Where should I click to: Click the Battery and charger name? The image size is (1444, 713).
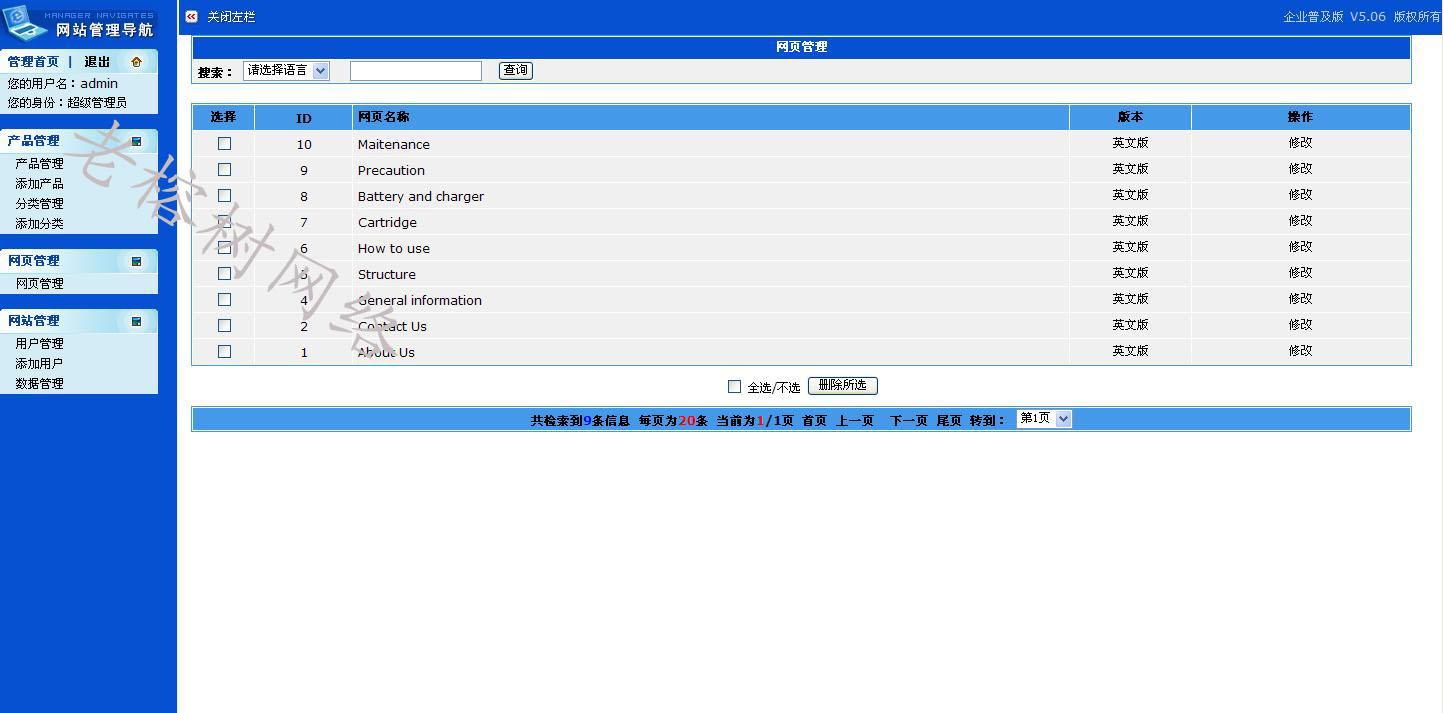(x=421, y=197)
